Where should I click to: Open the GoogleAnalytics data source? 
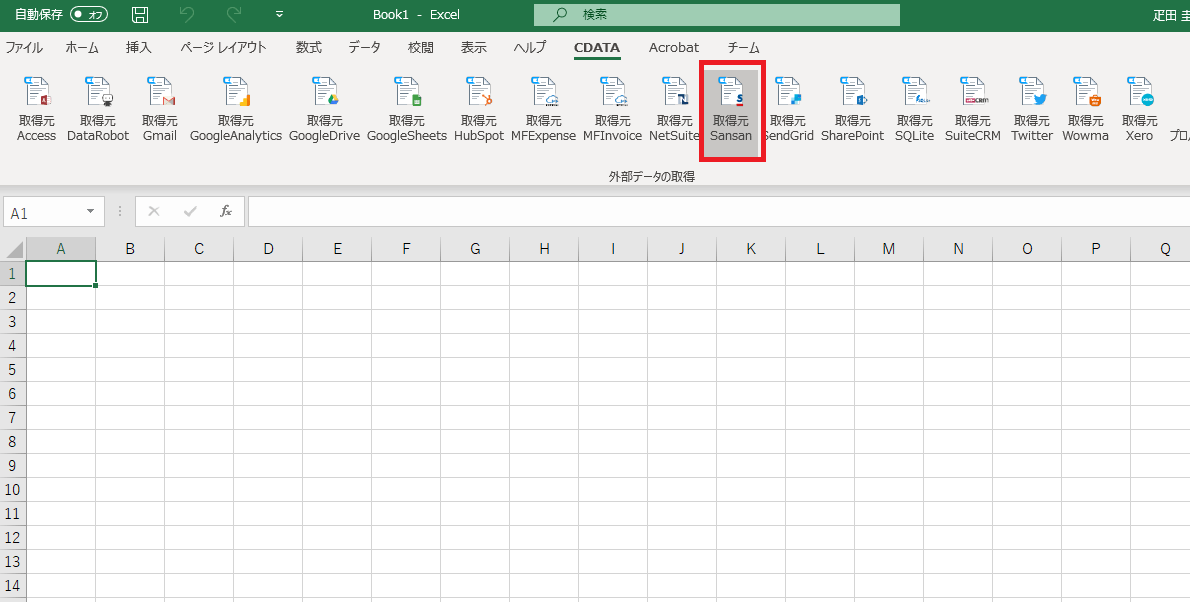pos(236,109)
